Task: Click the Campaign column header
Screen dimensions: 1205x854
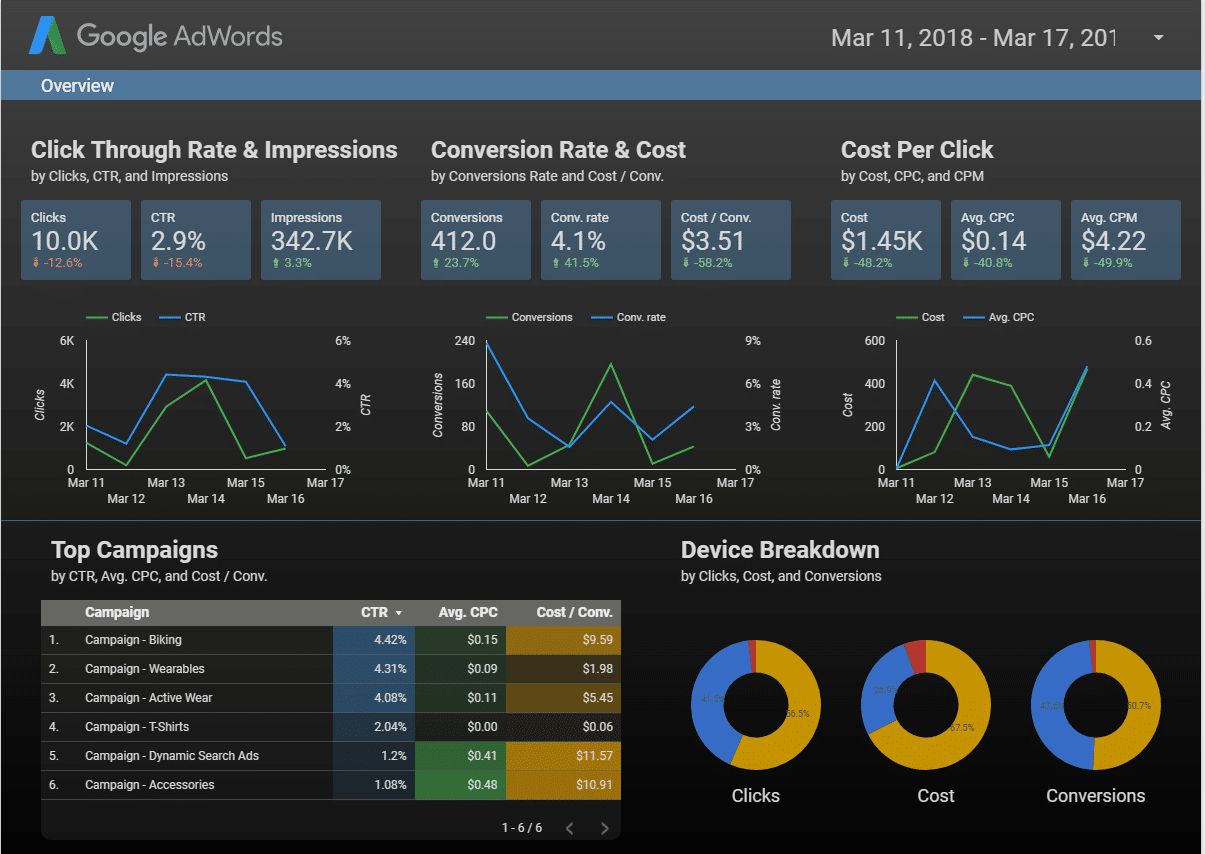Action: tap(117, 612)
